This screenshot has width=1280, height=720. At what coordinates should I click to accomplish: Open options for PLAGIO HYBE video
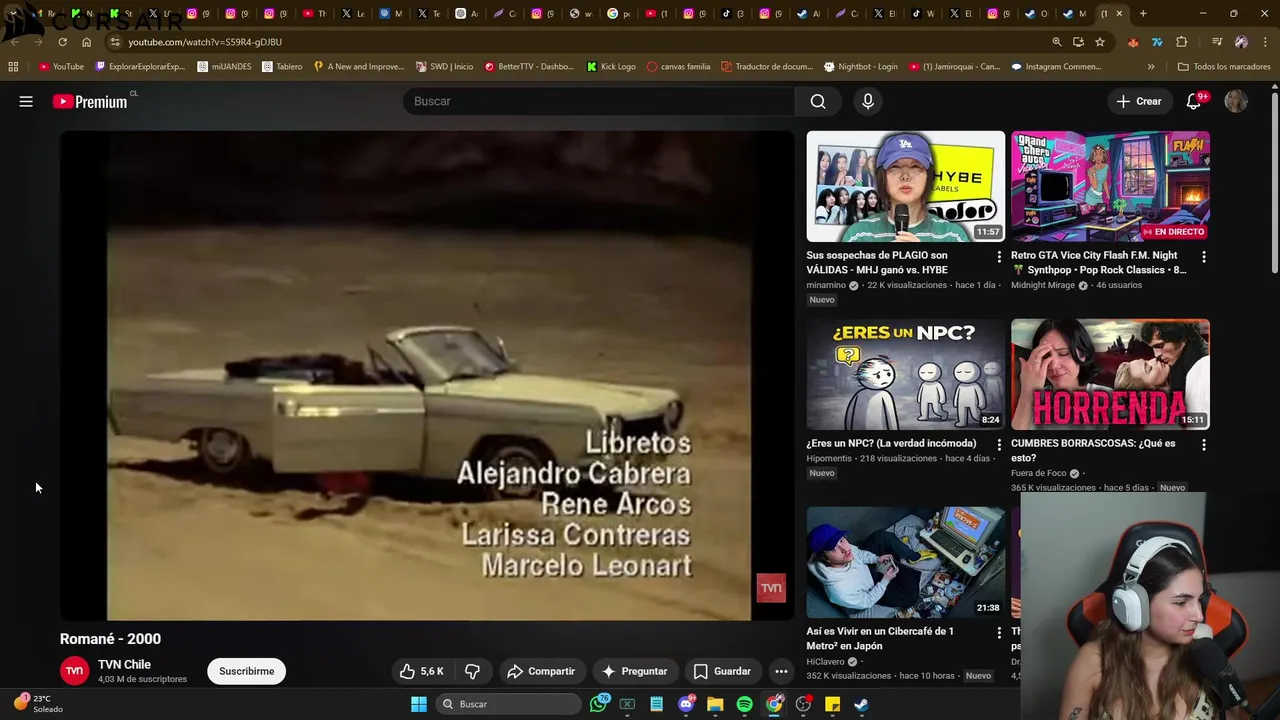click(x=998, y=257)
